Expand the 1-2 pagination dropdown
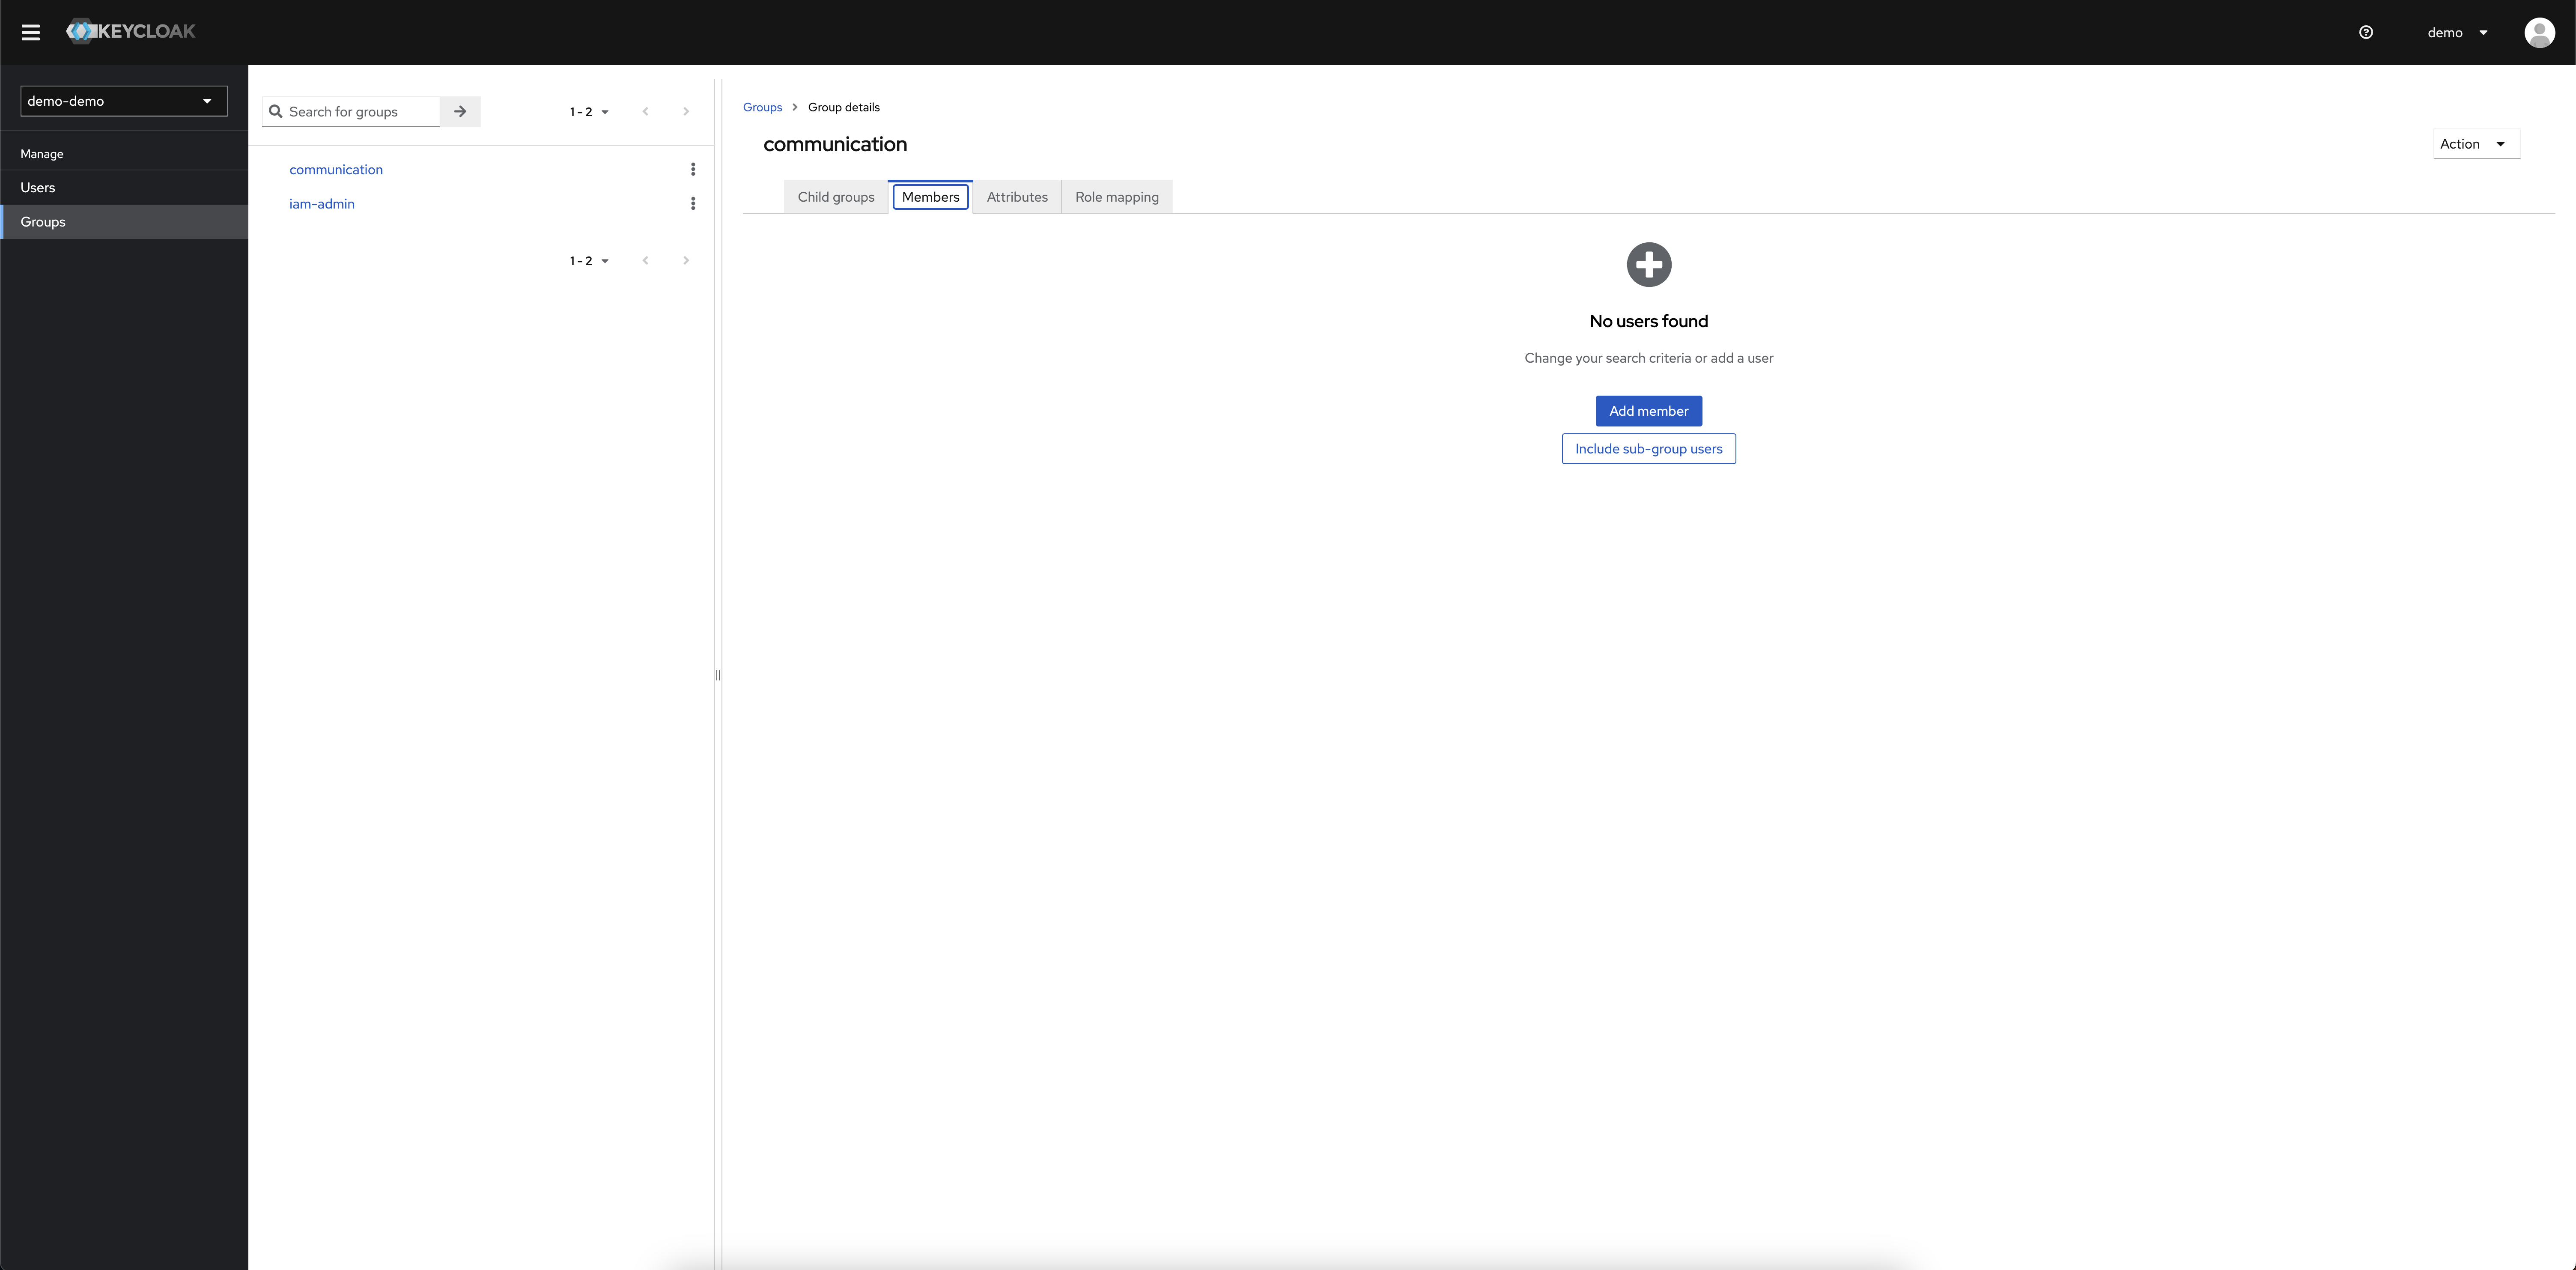This screenshot has width=2576, height=1270. [587, 110]
